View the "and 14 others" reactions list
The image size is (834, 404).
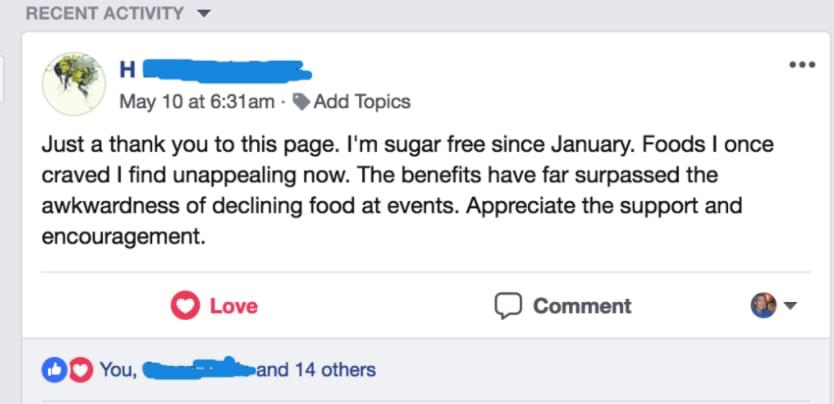pyautogui.click(x=316, y=369)
